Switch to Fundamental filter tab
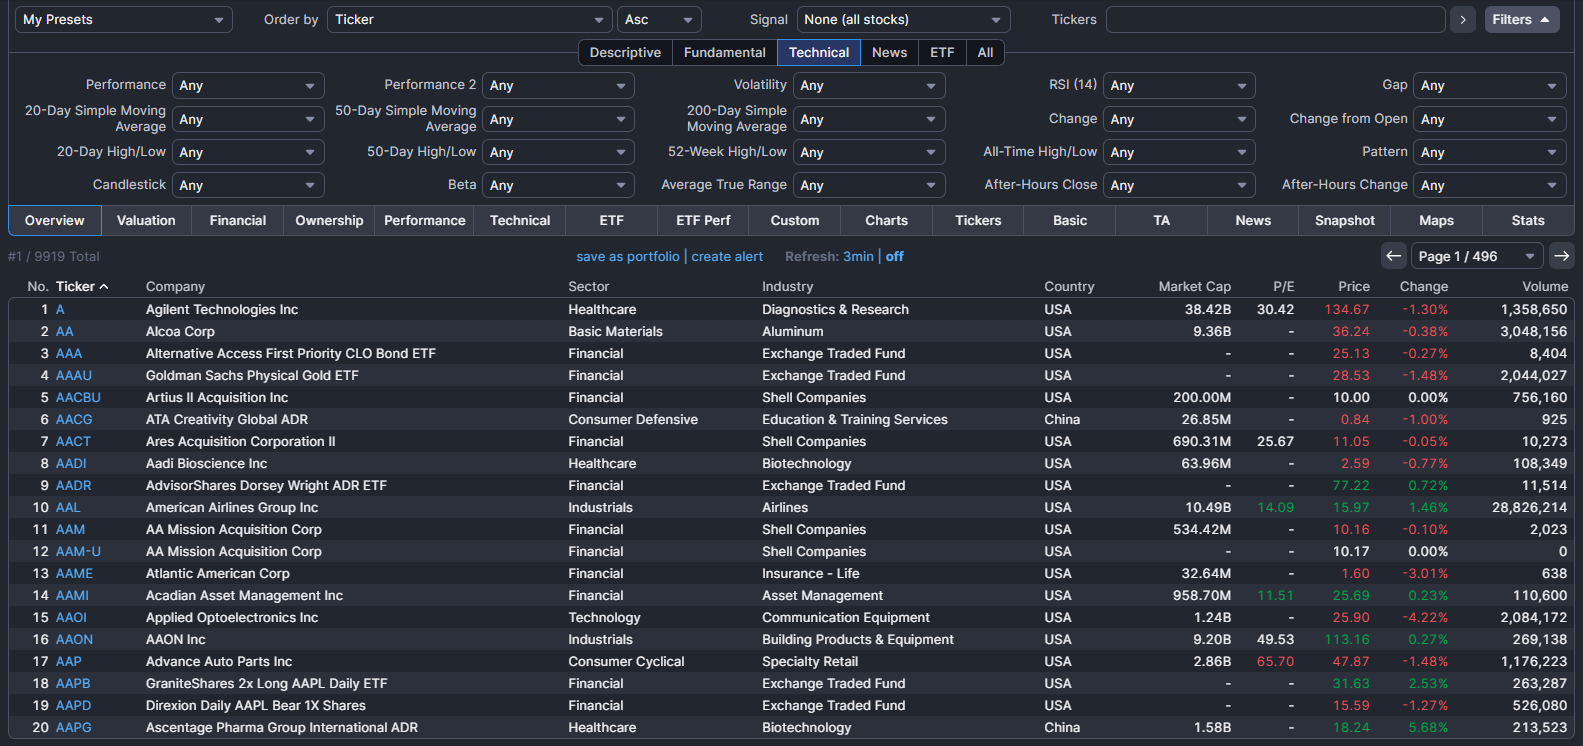 [725, 53]
